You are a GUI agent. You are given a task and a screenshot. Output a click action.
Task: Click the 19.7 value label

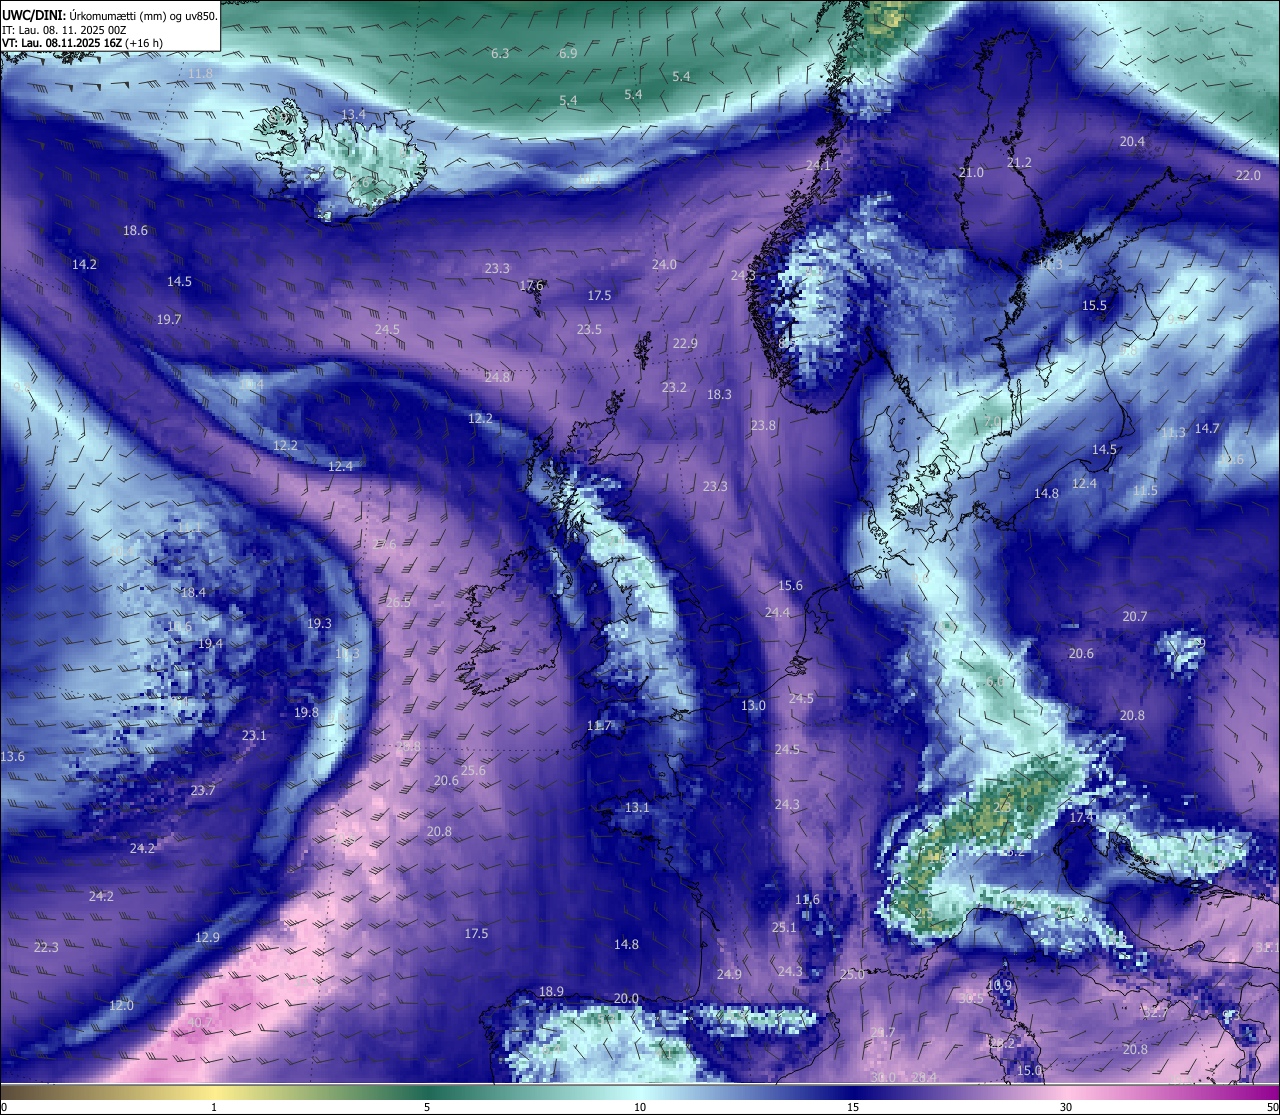(169, 320)
